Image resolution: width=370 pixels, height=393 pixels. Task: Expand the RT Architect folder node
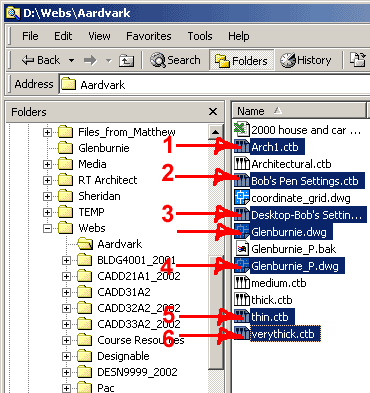(x=47, y=180)
